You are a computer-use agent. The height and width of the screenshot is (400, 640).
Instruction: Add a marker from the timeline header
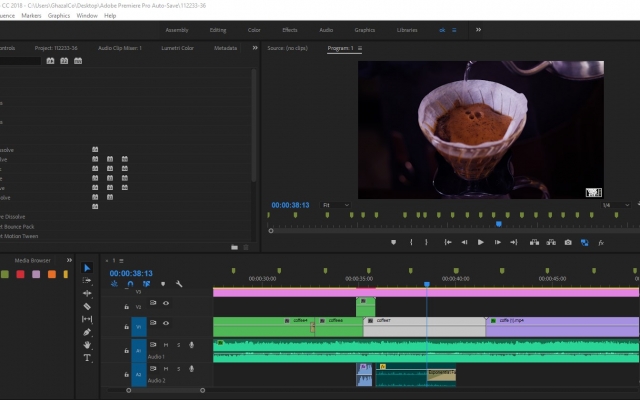163,284
